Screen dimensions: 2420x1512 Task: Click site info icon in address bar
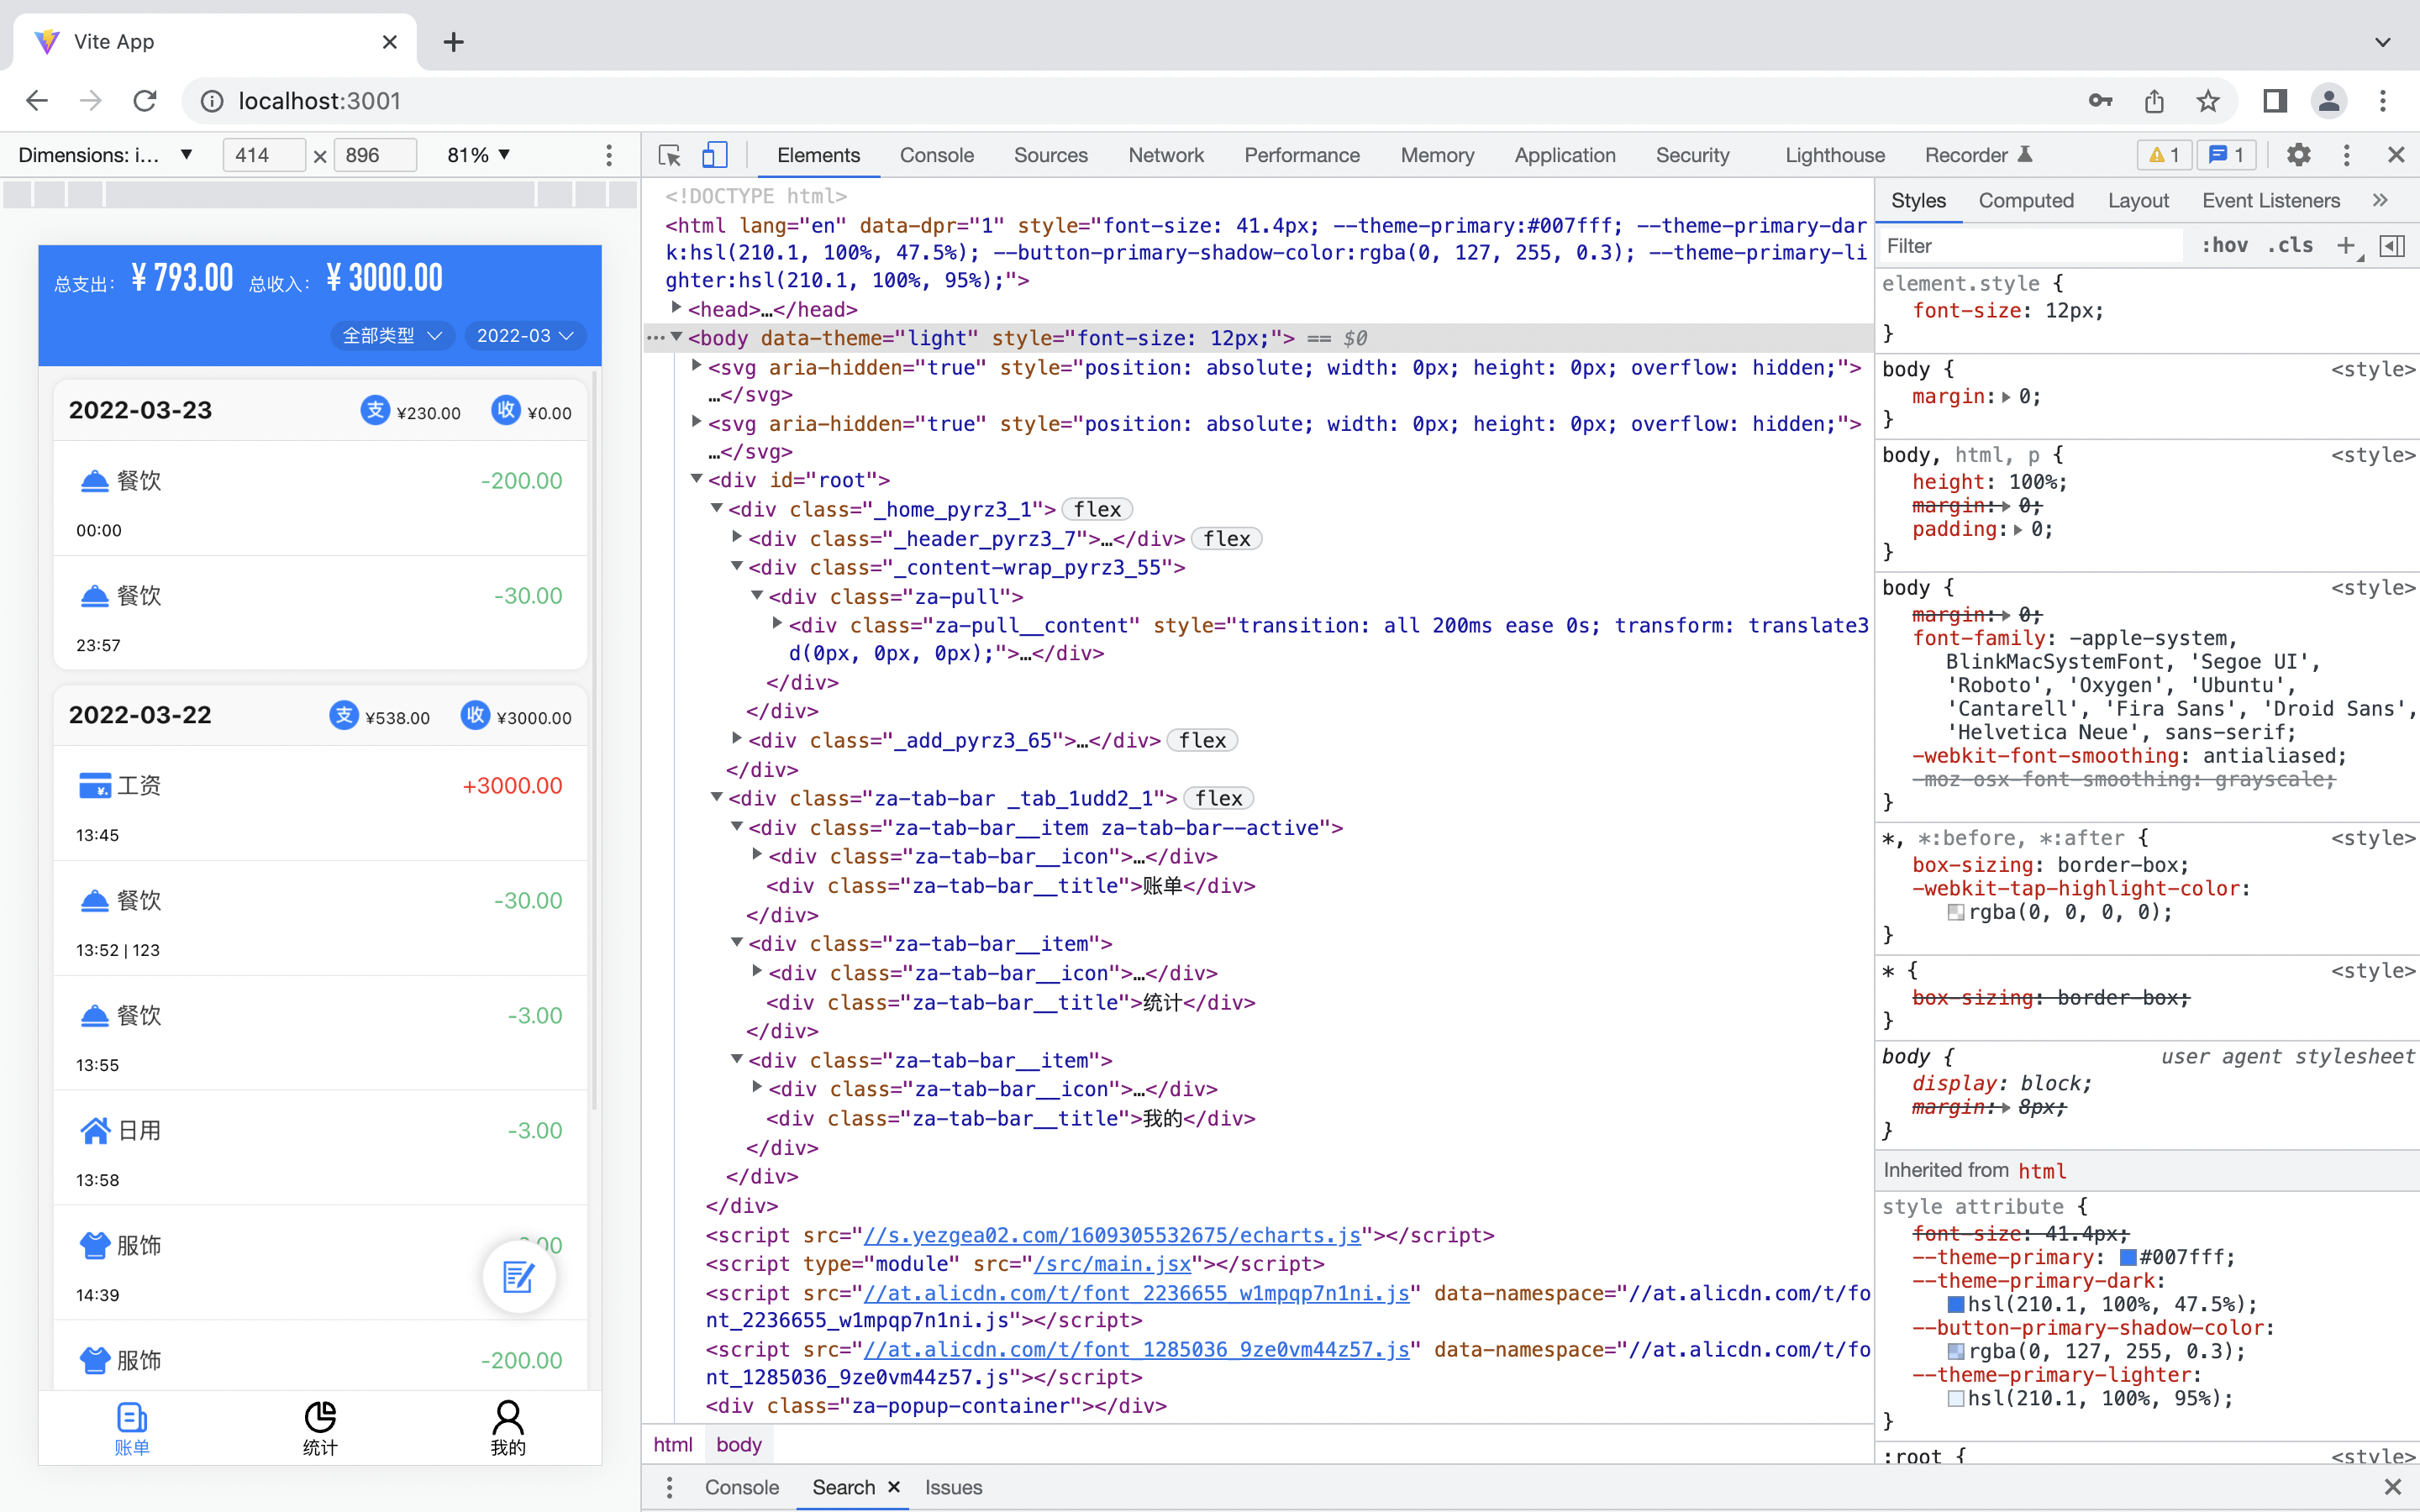[x=212, y=101]
